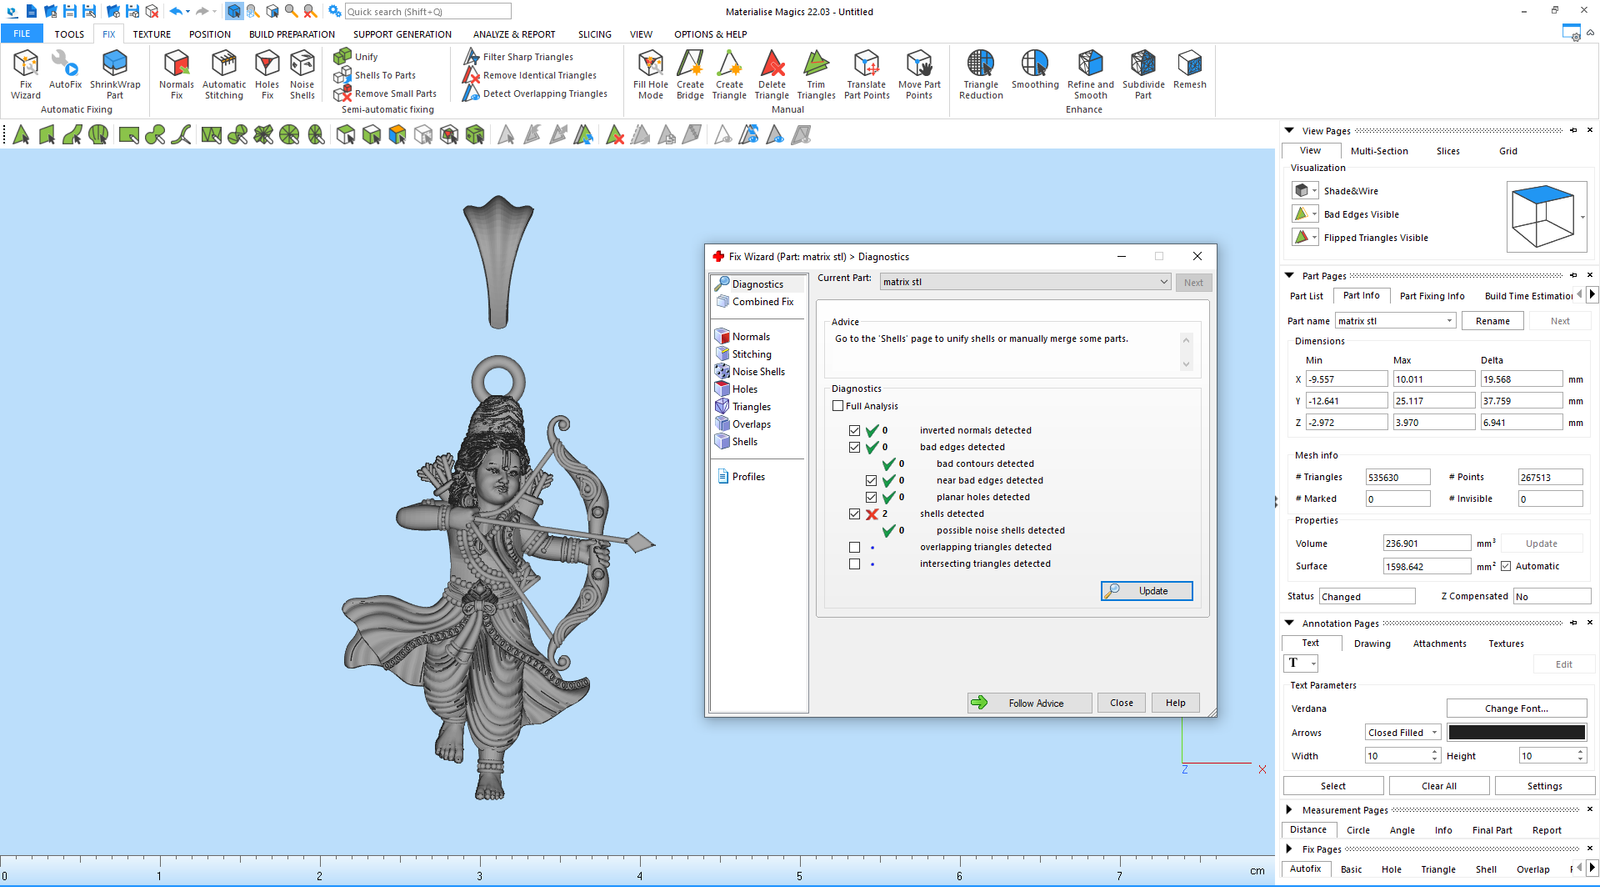This screenshot has height=887, width=1600.
Task: Click the Follow Advice button
Action: coord(1029,703)
